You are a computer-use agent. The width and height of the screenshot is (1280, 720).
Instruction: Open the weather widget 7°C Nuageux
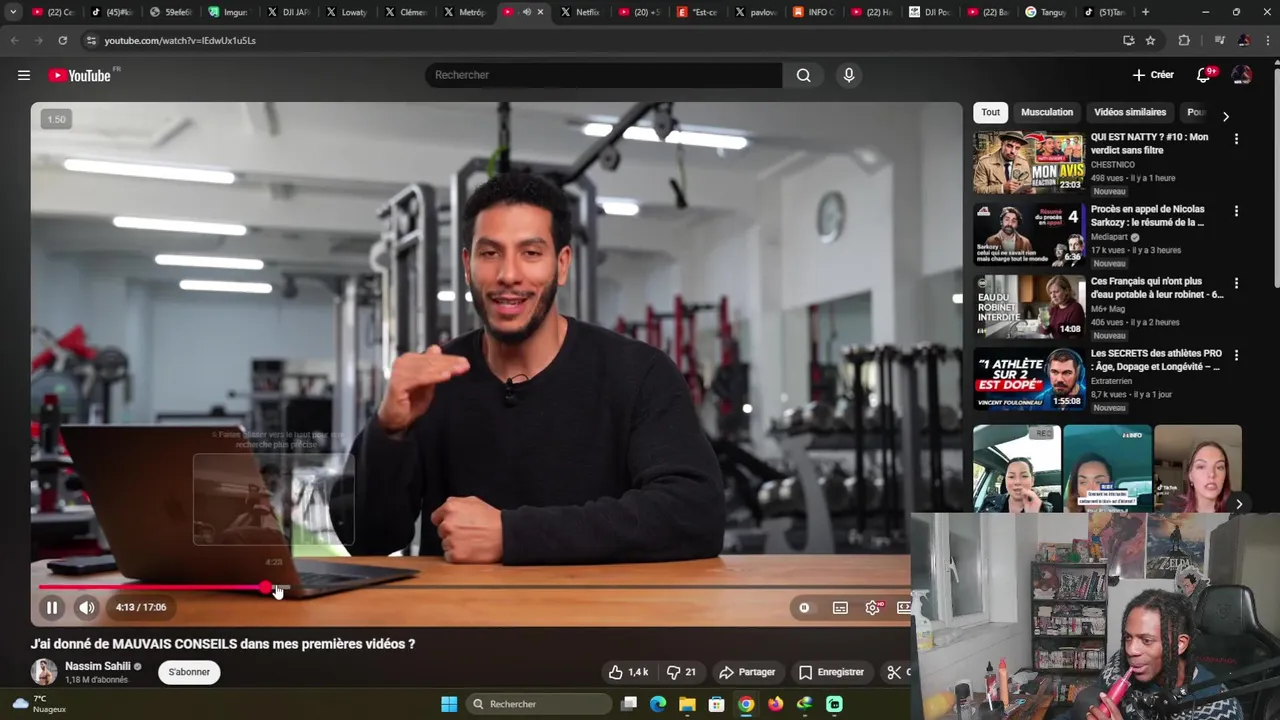[x=40, y=704]
